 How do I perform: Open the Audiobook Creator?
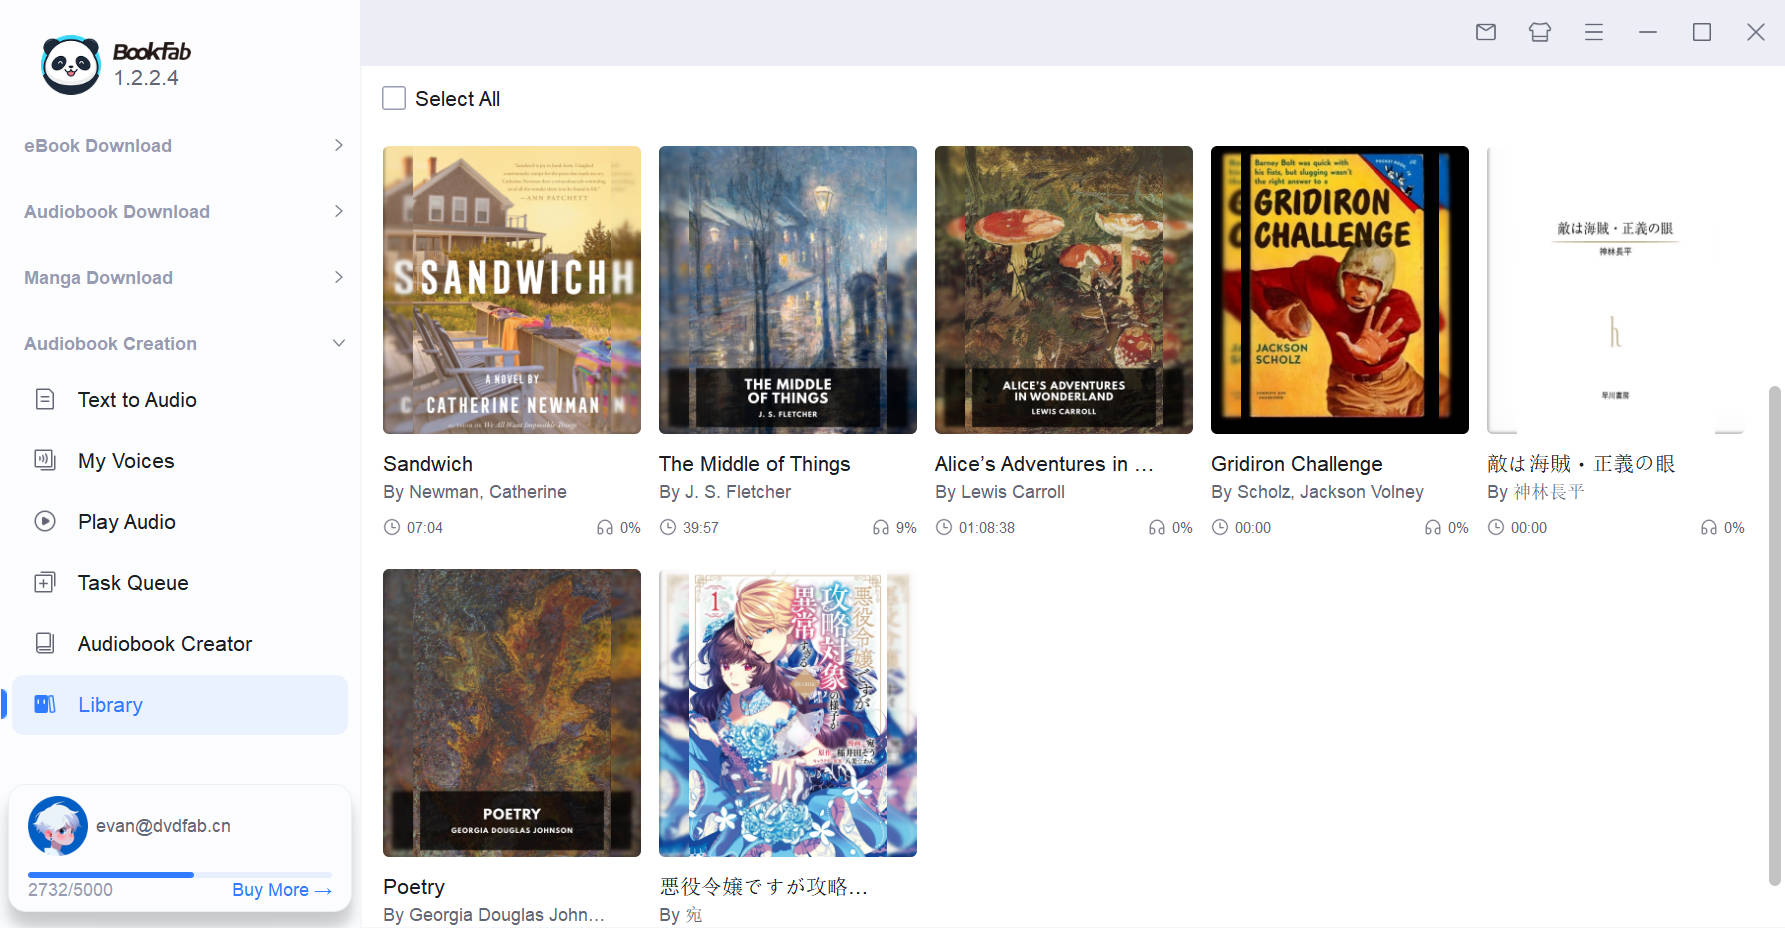(x=164, y=643)
